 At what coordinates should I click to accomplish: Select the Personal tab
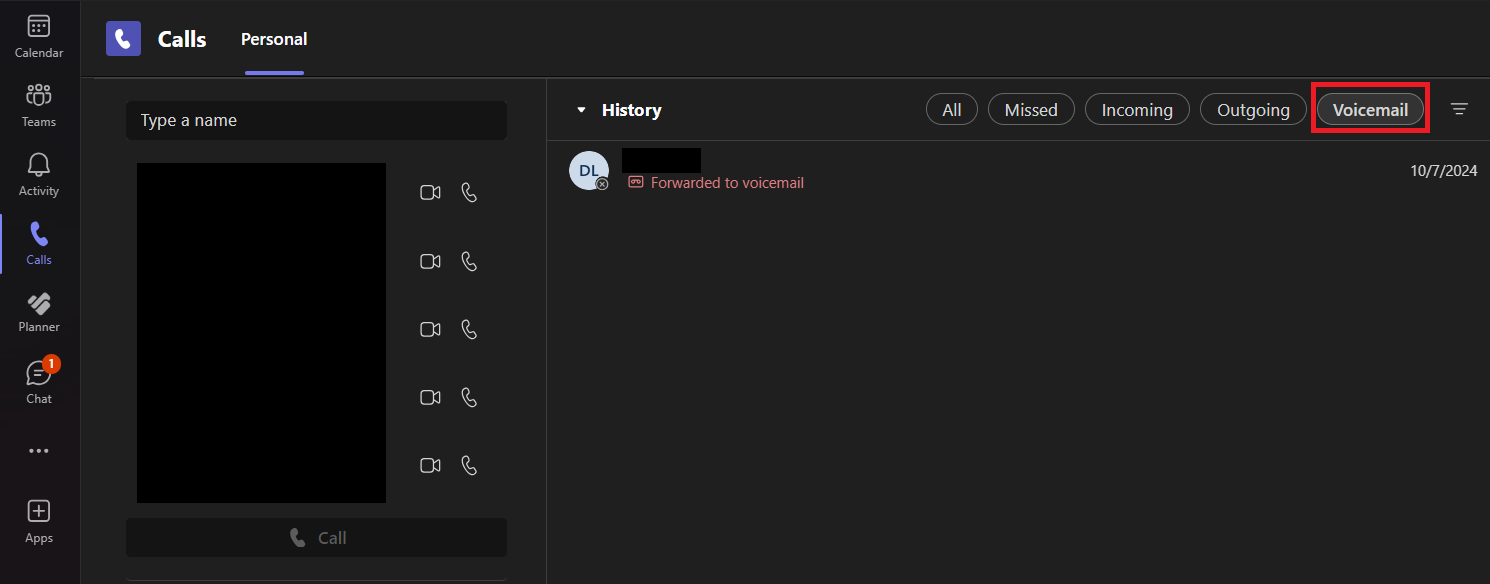[x=274, y=40]
